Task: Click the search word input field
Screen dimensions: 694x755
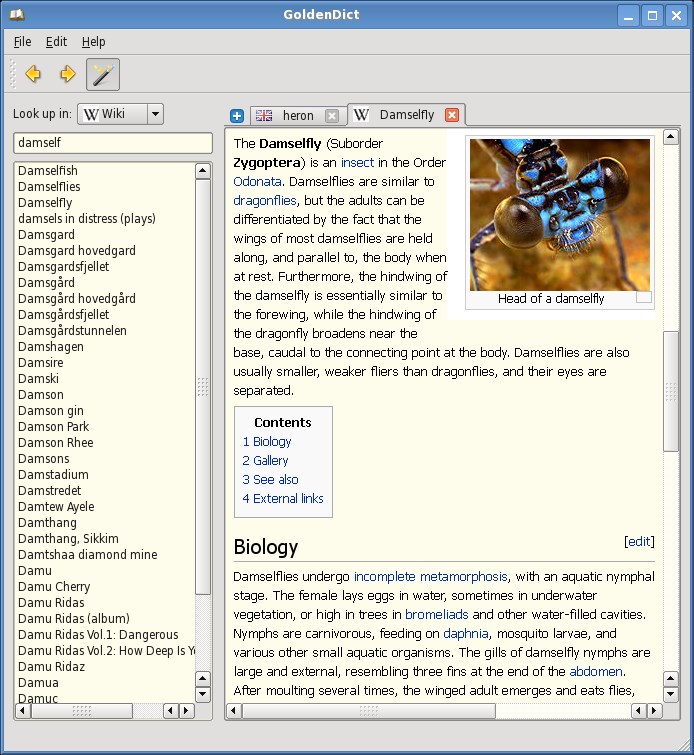Action: (113, 143)
